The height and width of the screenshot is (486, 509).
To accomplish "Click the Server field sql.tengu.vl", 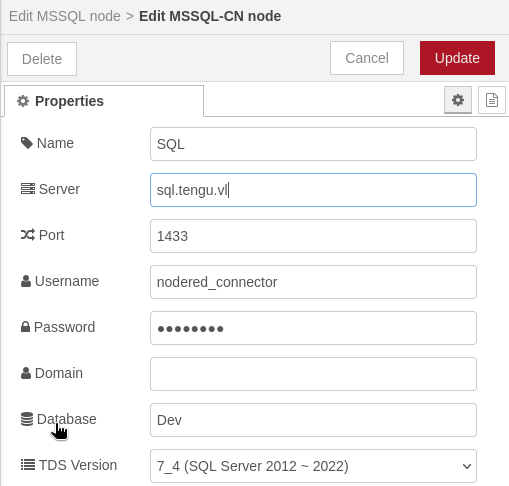I will point(313,190).
